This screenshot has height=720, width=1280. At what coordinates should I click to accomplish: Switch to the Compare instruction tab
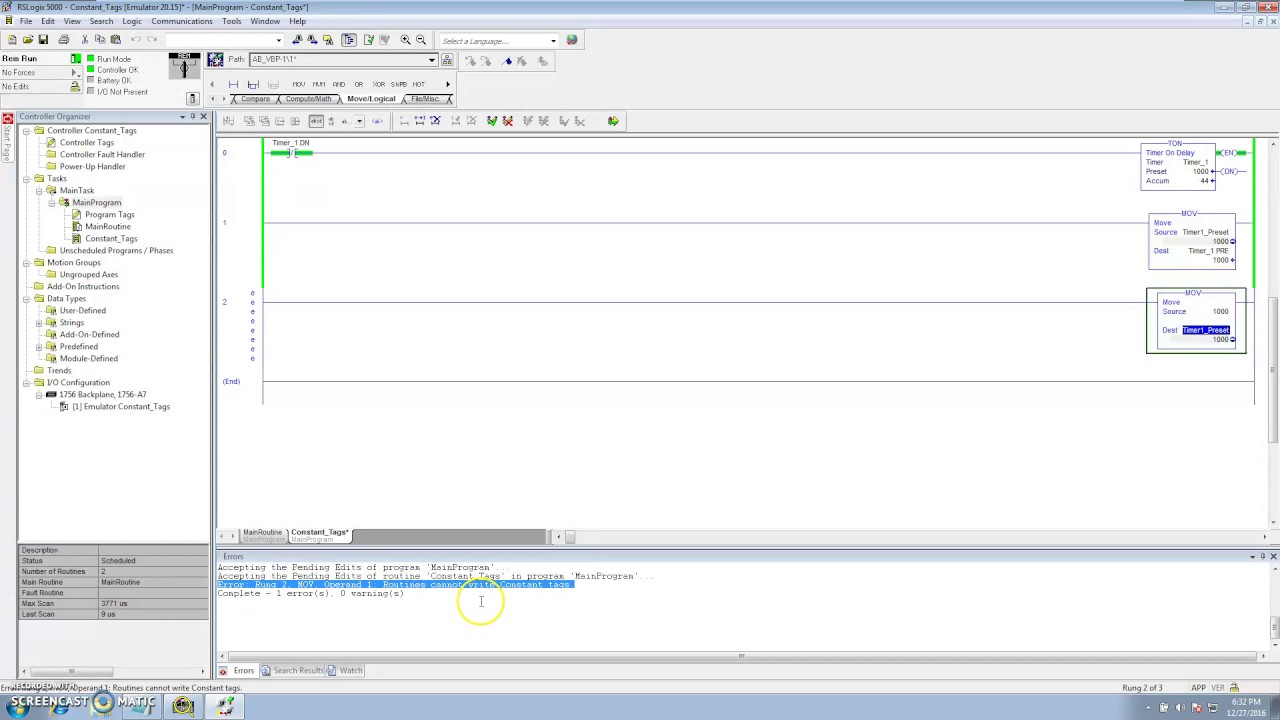[255, 99]
